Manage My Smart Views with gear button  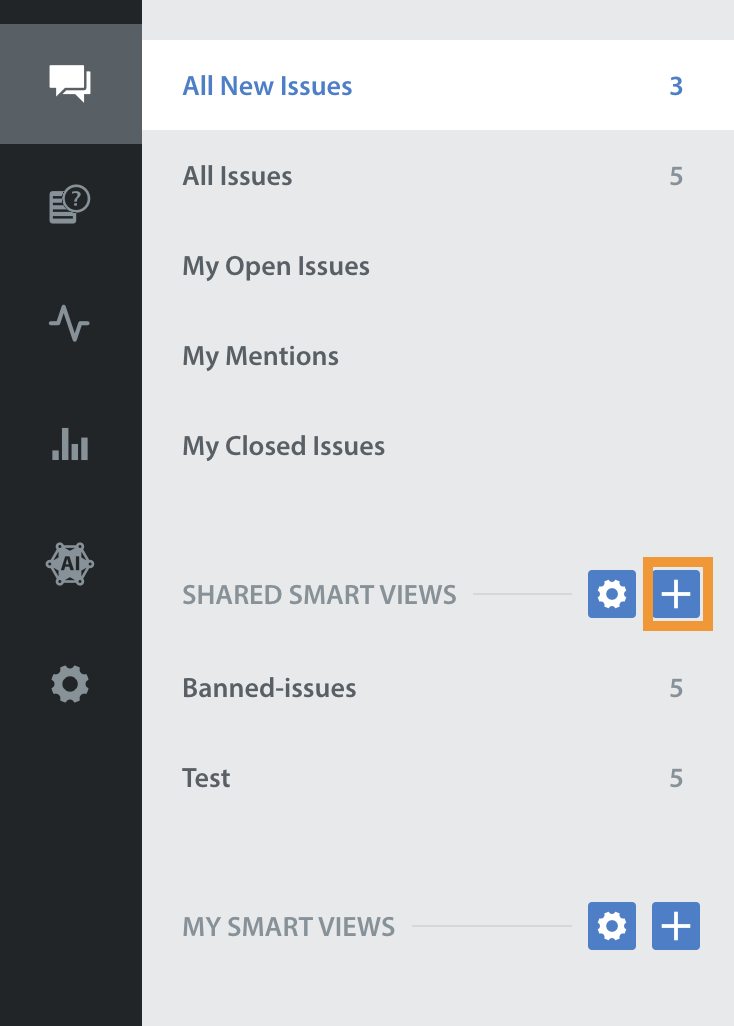coord(612,926)
